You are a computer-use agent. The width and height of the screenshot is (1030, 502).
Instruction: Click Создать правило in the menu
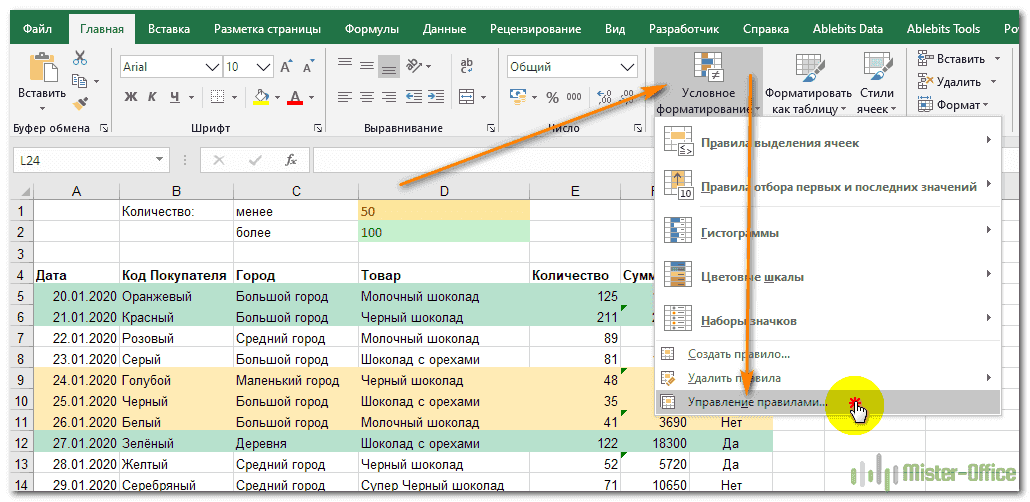pyautogui.click(x=738, y=354)
